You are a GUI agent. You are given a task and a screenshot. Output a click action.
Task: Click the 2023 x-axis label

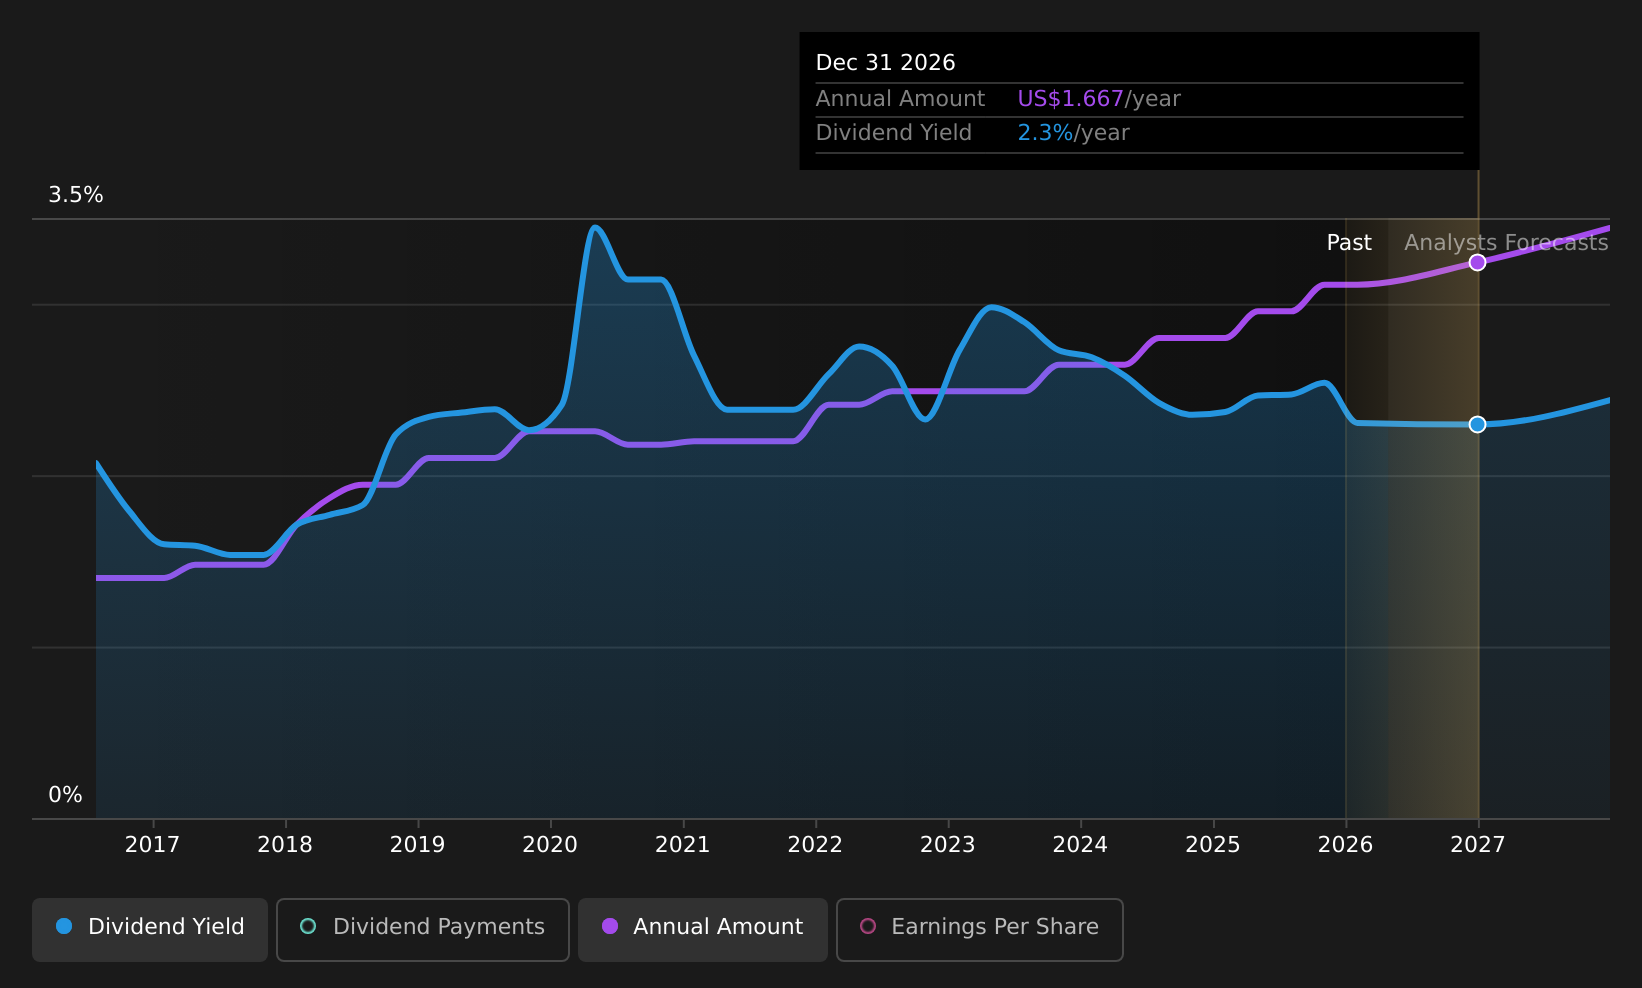[947, 845]
